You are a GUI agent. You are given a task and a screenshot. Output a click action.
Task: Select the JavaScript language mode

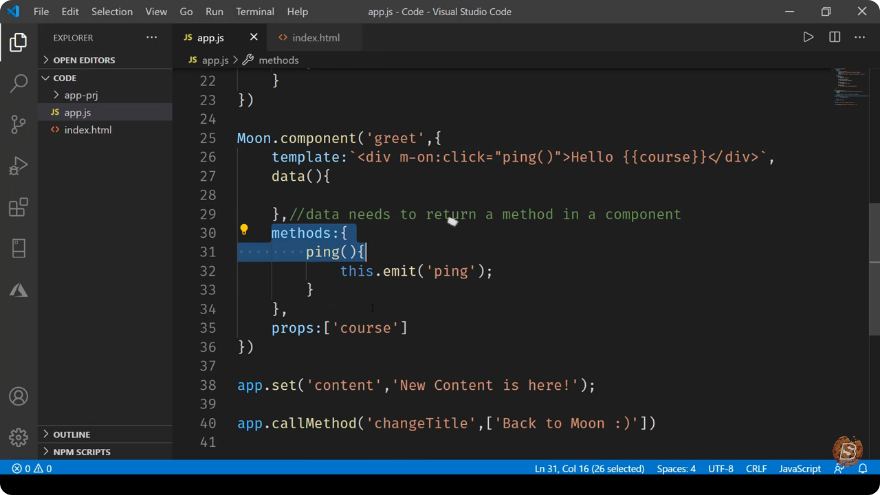tap(799, 468)
